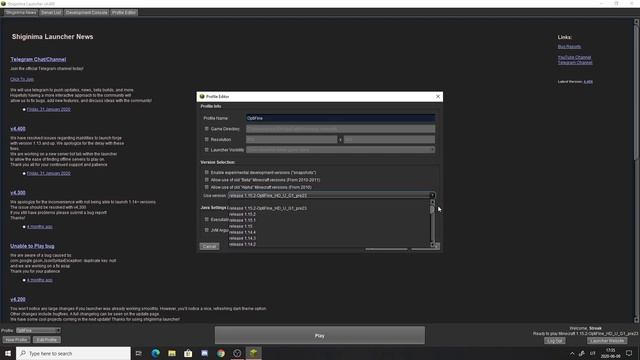This screenshot has width=640, height=360.
Task: Open the Click To Join link
Action: pos(22,79)
